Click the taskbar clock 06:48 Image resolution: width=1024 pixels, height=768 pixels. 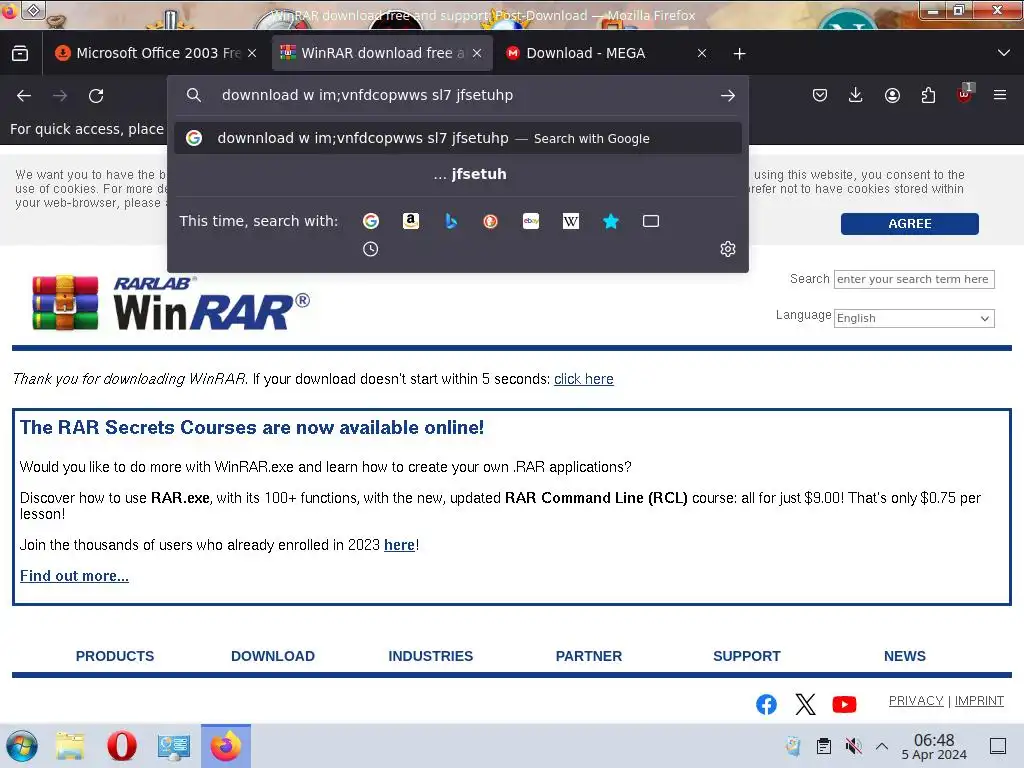pos(934,746)
